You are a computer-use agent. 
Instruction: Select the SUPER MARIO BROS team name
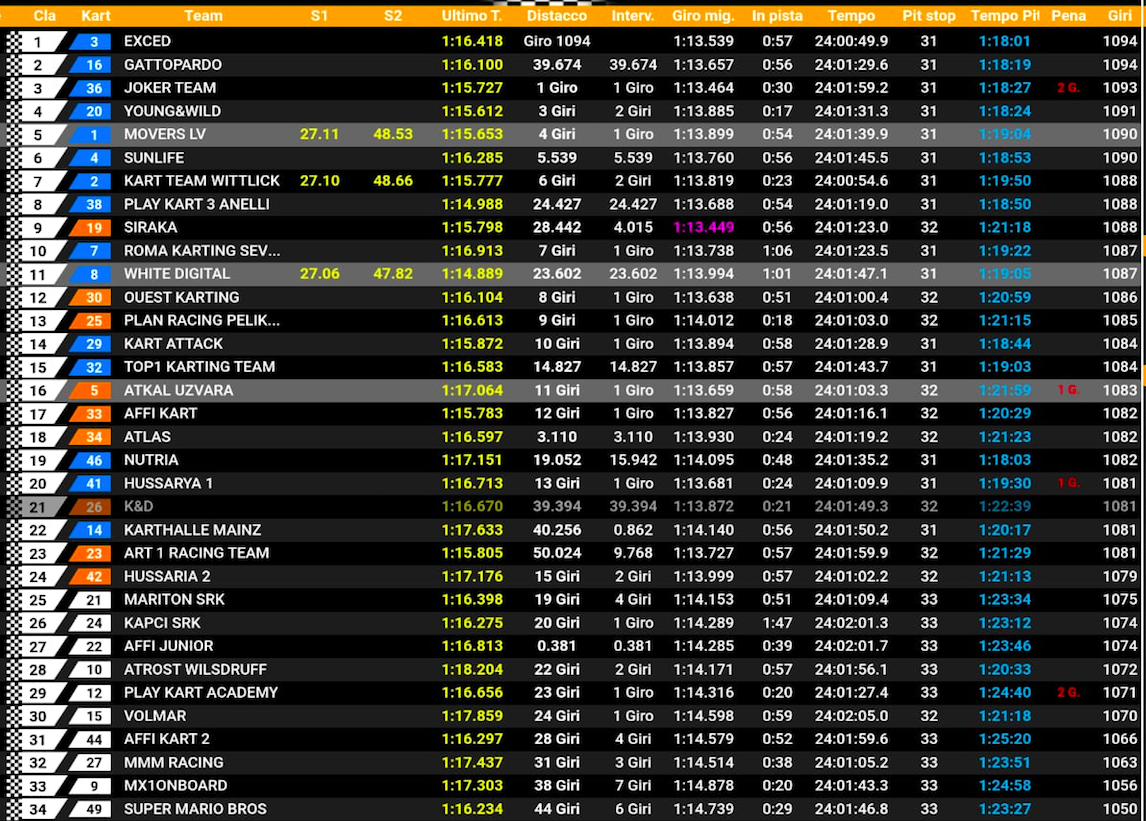click(195, 809)
